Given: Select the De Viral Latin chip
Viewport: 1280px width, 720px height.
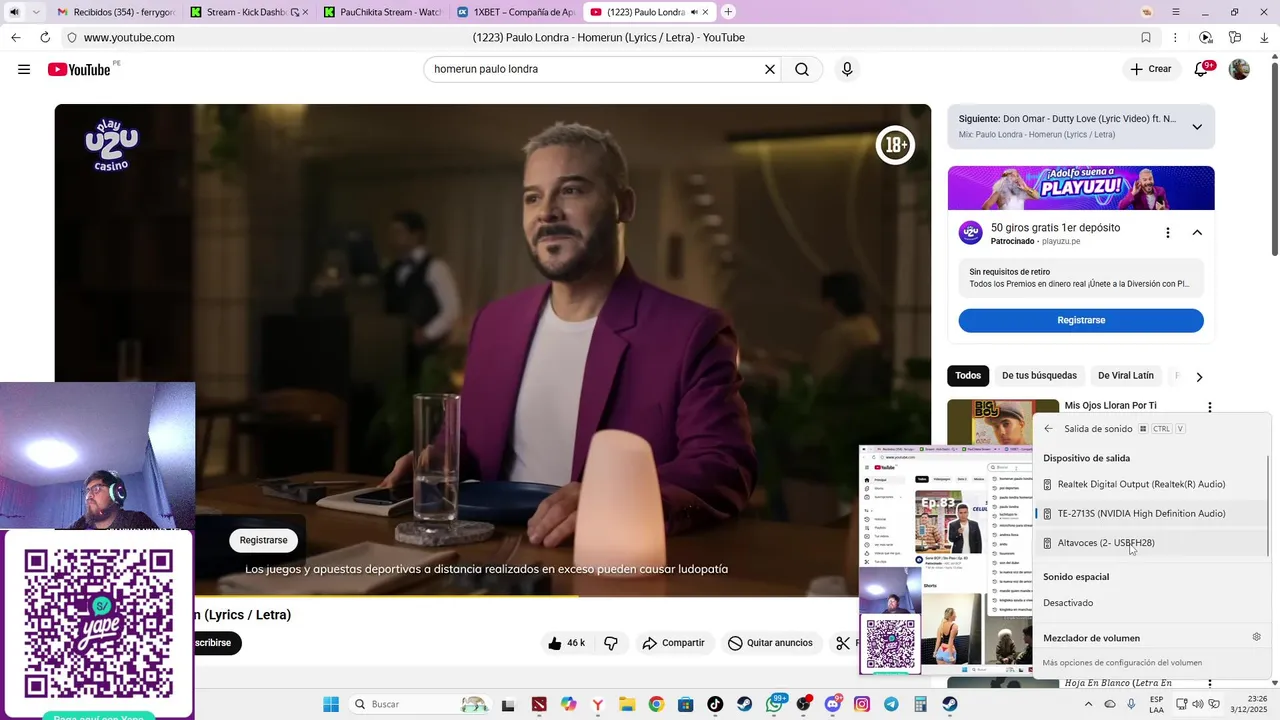Looking at the screenshot, I should click(1126, 376).
